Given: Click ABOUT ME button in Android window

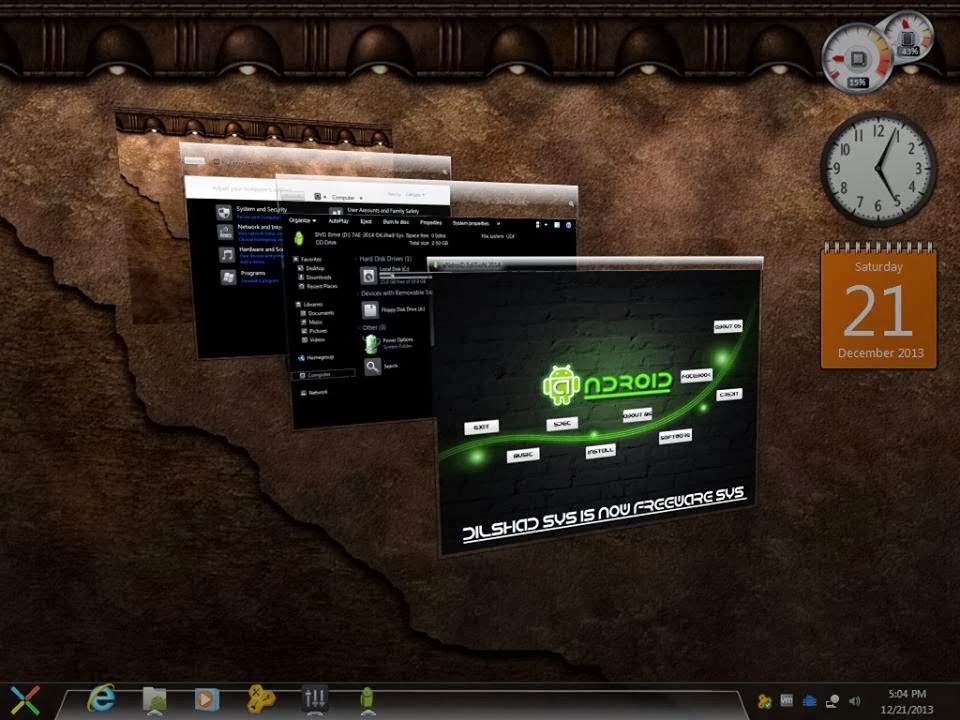Looking at the screenshot, I should pyautogui.click(x=637, y=414).
